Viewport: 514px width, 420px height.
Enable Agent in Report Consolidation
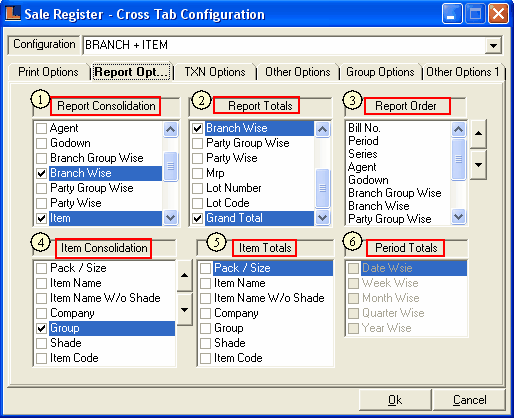(41, 129)
